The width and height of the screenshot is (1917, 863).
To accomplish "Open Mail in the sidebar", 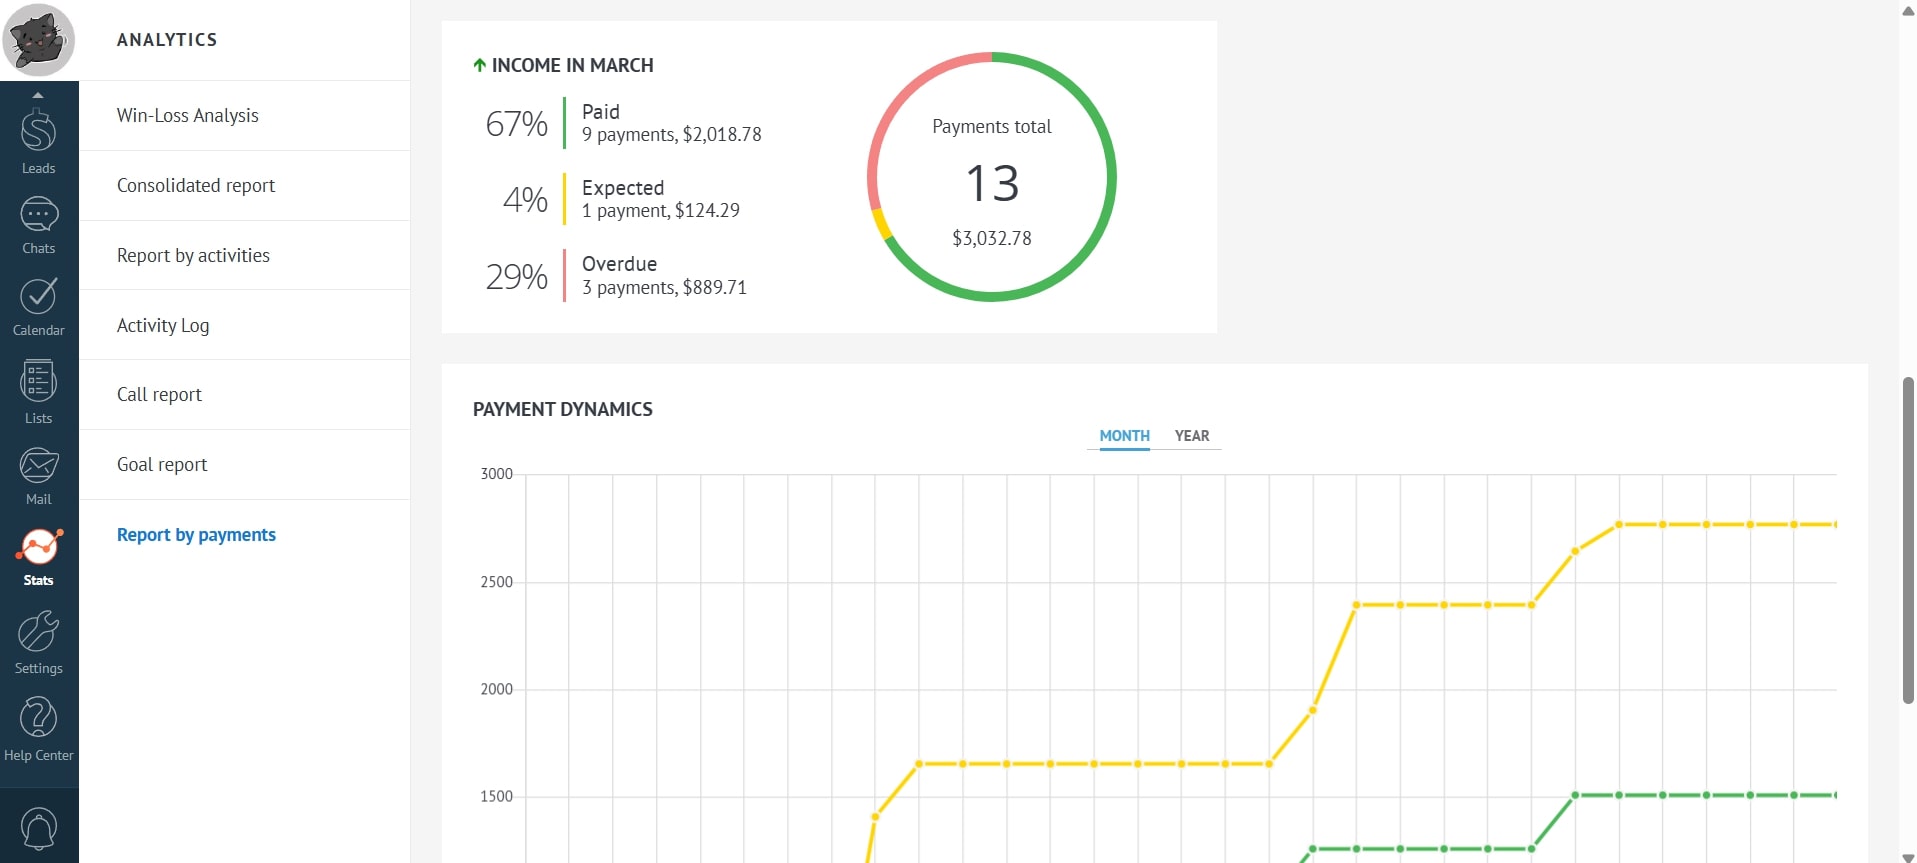I will [38, 466].
